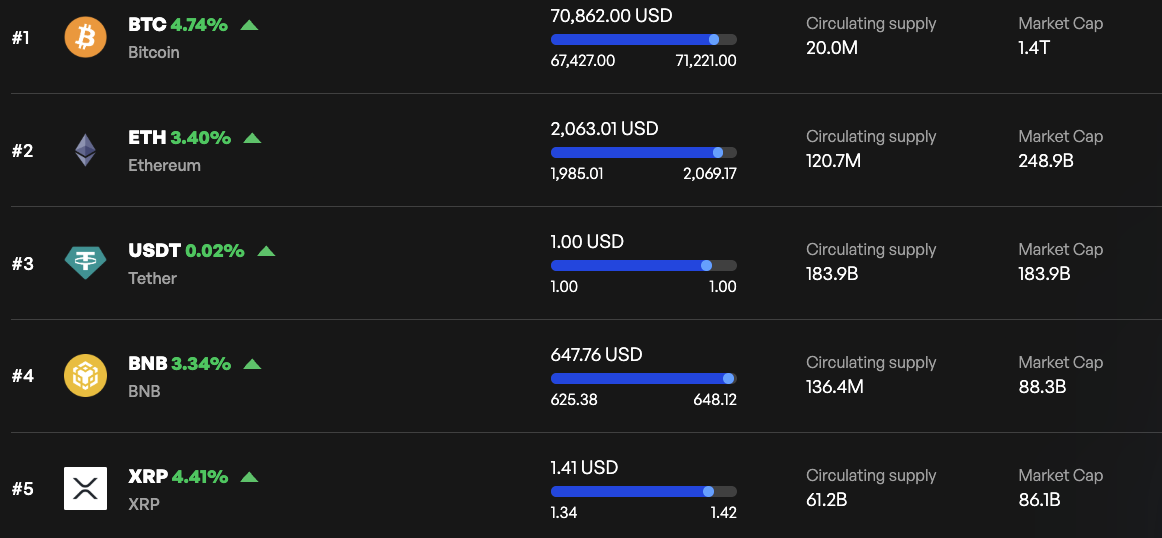Screen dimensions: 1162x538
Task: Click the green up arrow beside BTC
Action: [249, 25]
